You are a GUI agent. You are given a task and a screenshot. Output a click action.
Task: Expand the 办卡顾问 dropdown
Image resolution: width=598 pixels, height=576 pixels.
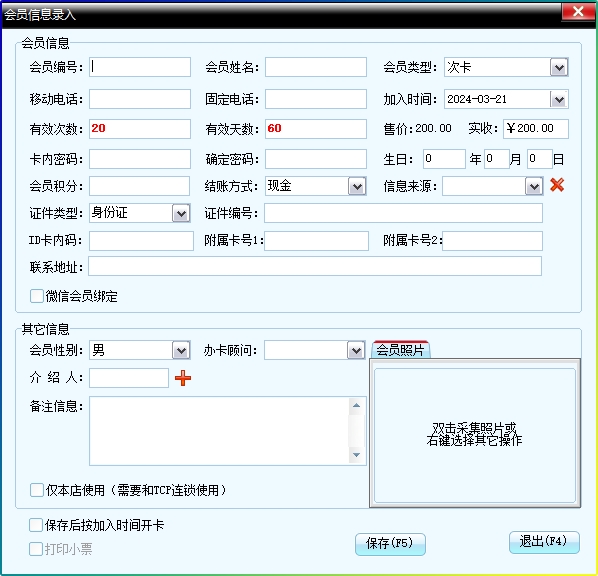pyautogui.click(x=356, y=350)
